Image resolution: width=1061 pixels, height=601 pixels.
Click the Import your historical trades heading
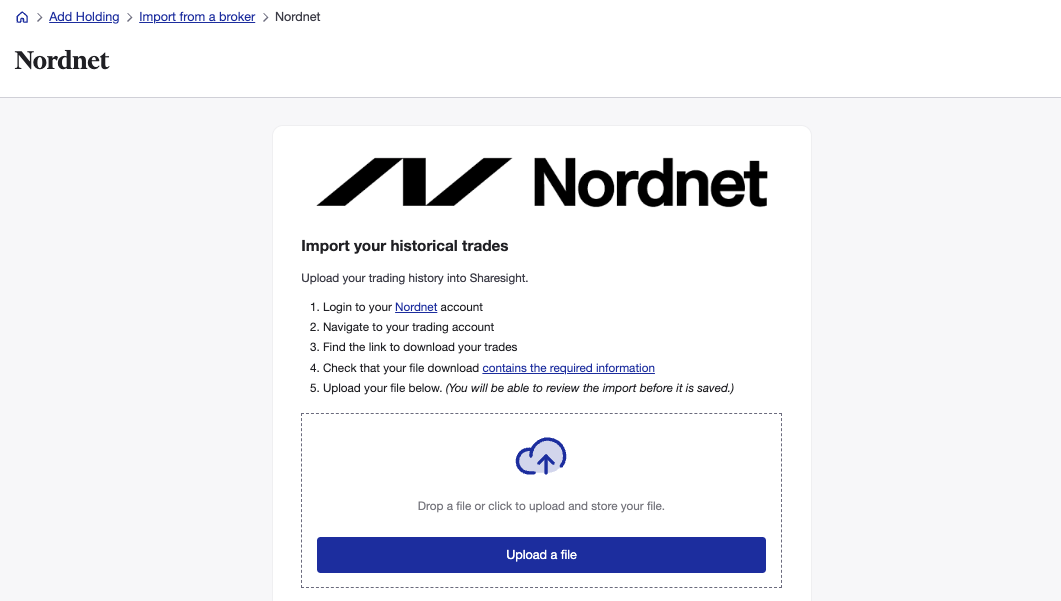coord(405,245)
